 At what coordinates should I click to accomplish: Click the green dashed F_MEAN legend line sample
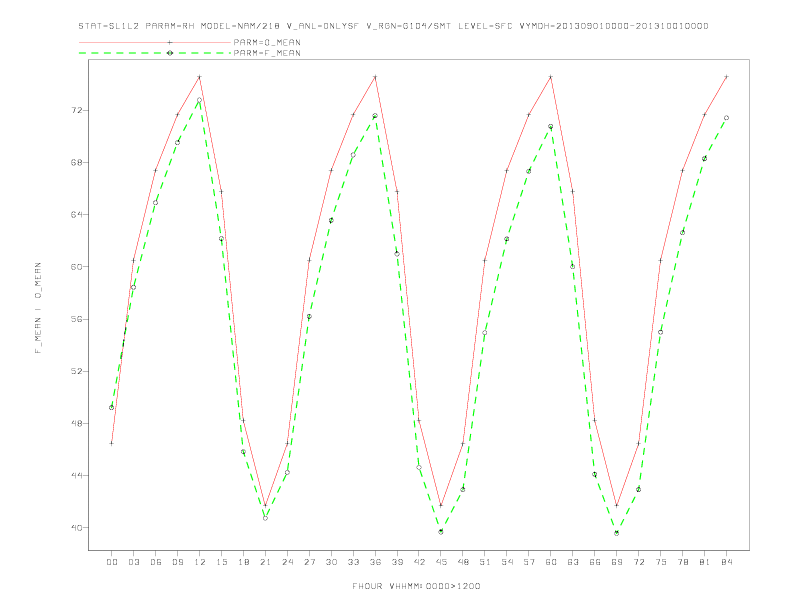(x=155, y=53)
